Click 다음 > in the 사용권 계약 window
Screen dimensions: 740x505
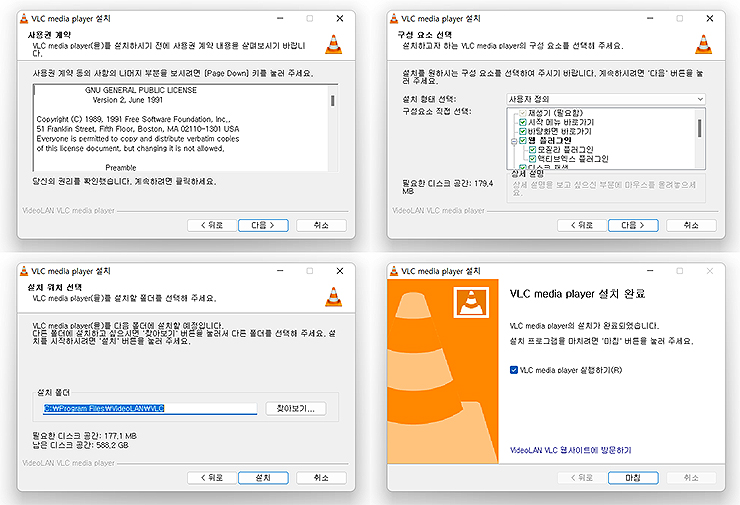263,226
